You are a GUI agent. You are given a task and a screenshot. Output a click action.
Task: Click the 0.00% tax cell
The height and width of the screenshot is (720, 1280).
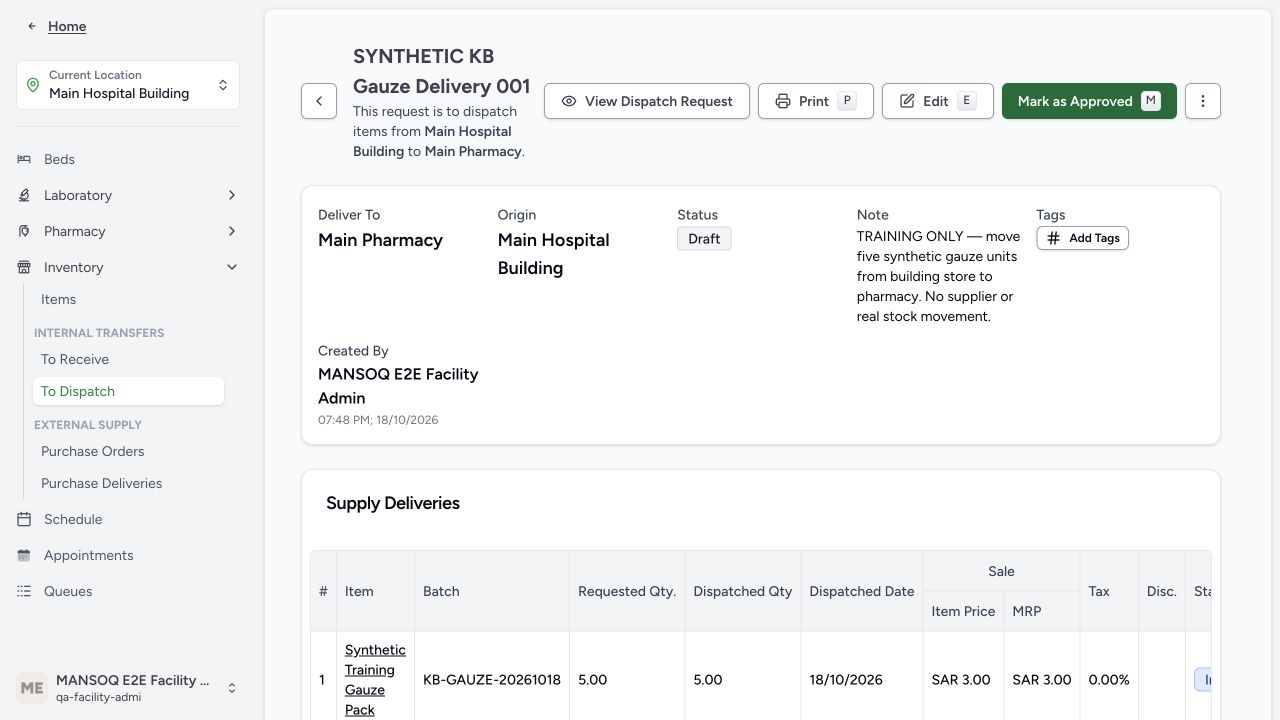click(x=1109, y=680)
